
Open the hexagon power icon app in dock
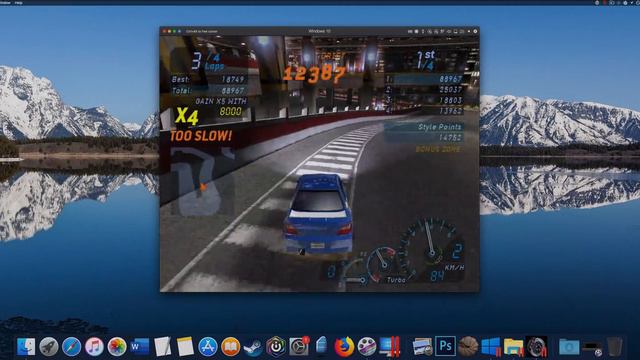click(x=276, y=347)
